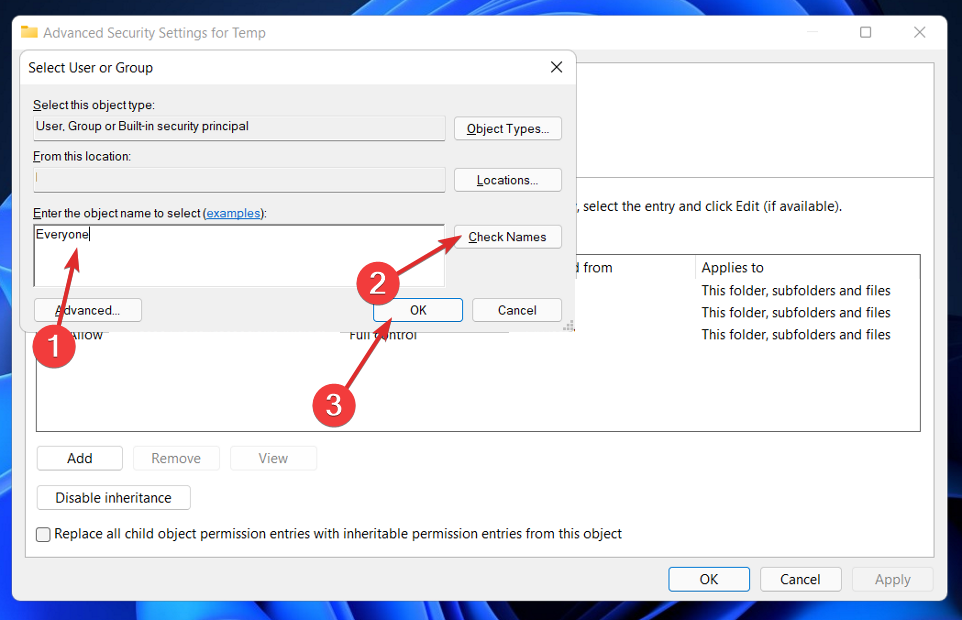The image size is (962, 620).
Task: Maximize the Advanced Security Settings window
Action: click(x=865, y=32)
